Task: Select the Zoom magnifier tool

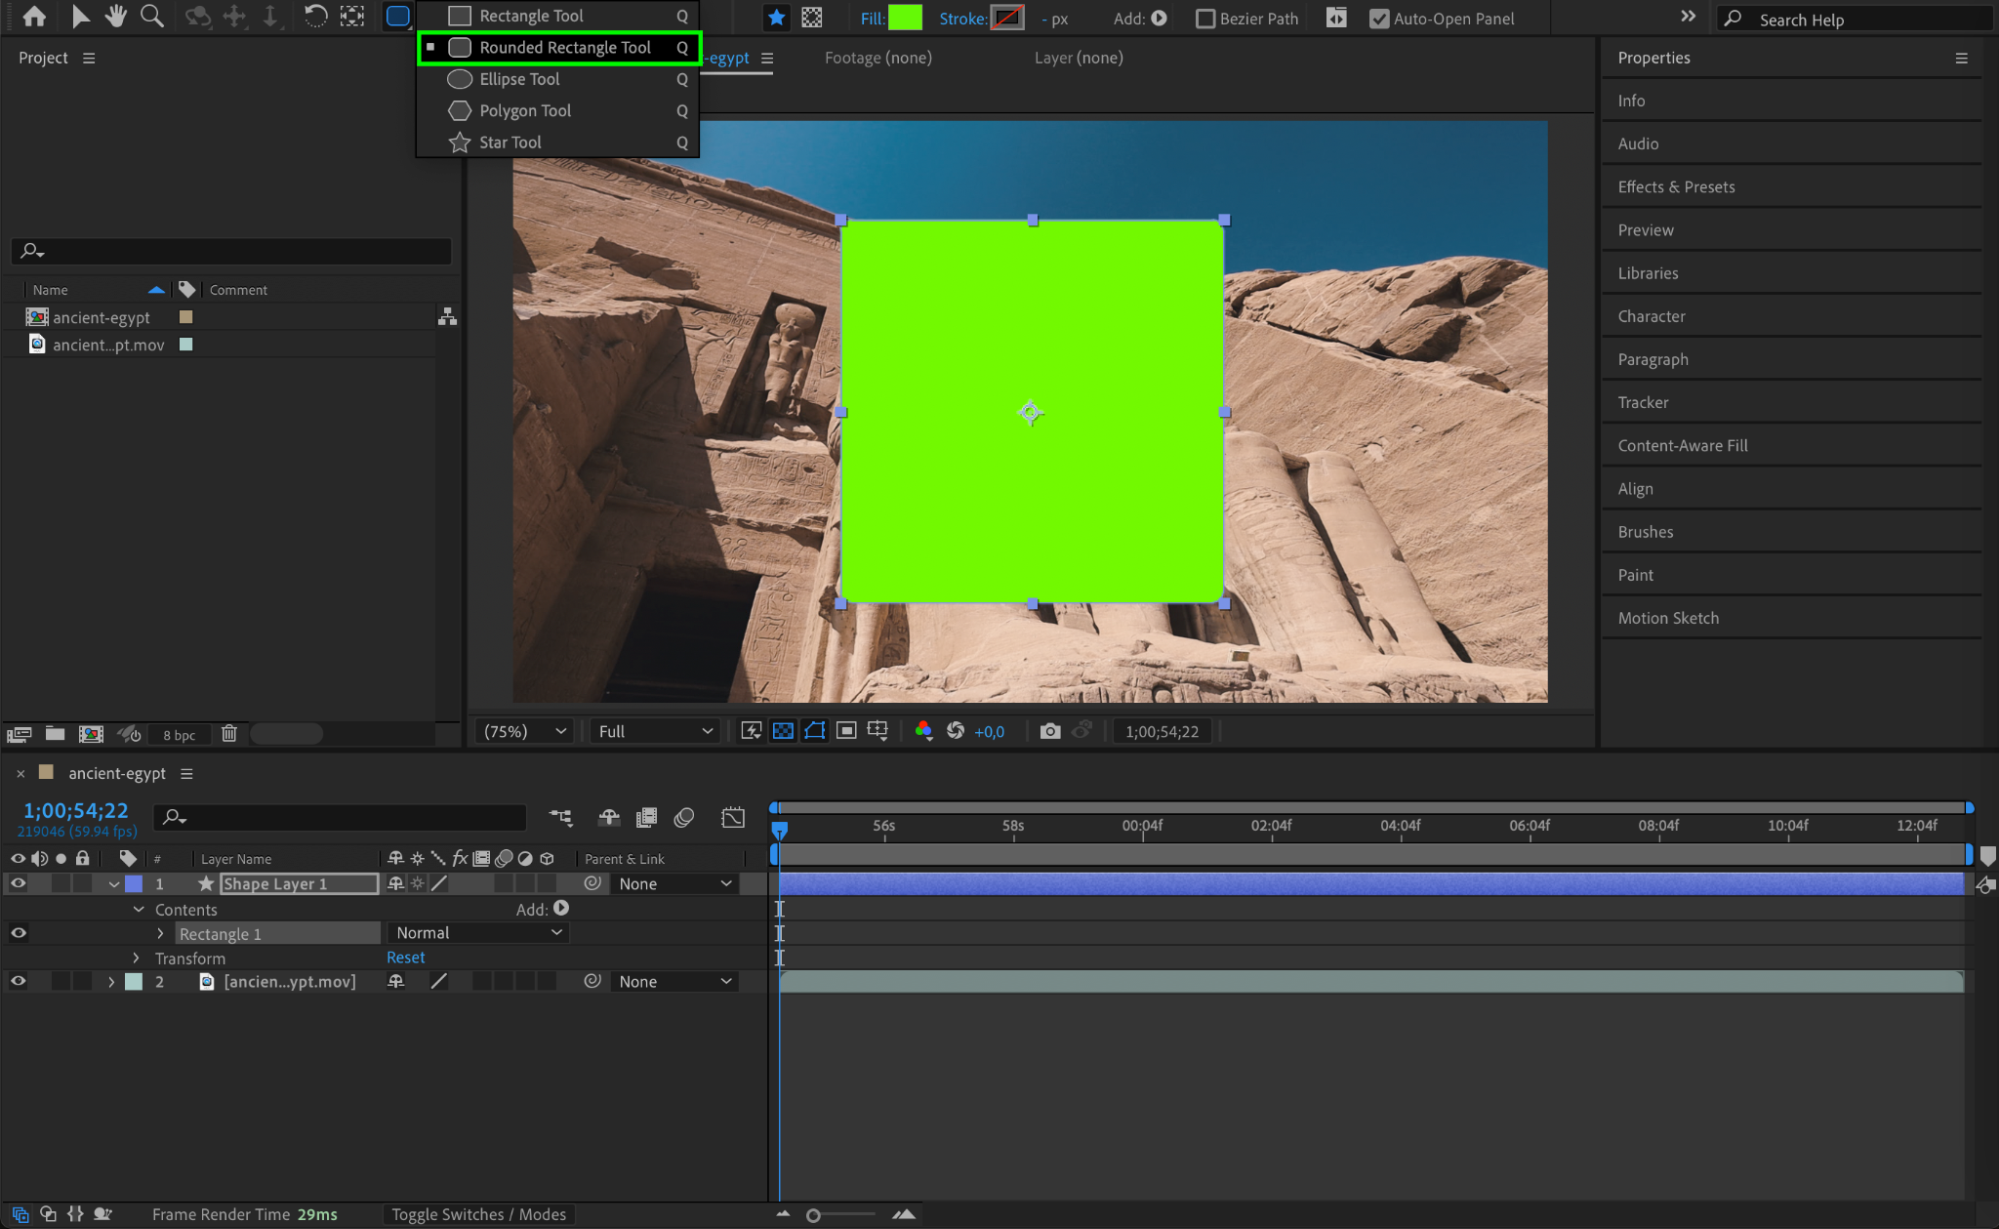Action: tap(152, 16)
